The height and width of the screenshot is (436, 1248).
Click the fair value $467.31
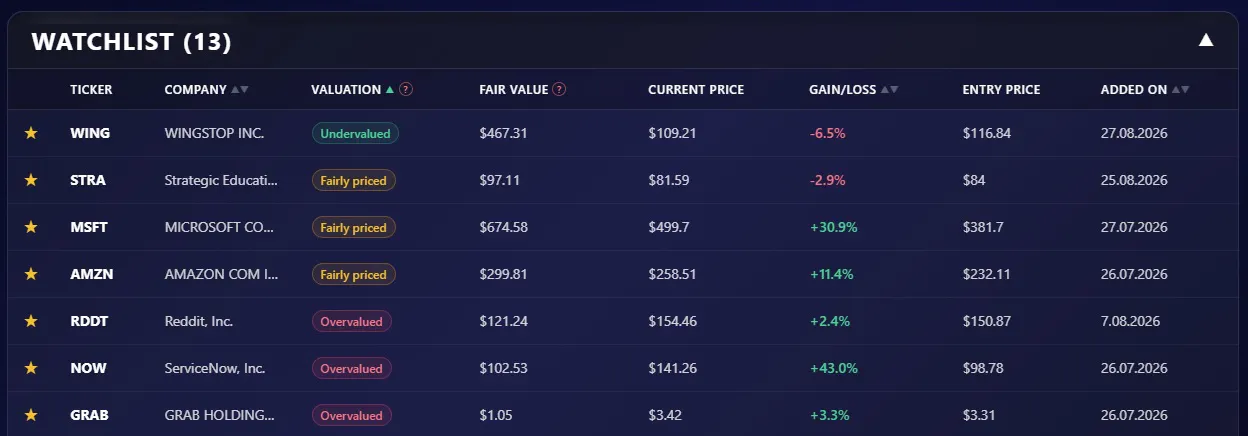[503, 133]
